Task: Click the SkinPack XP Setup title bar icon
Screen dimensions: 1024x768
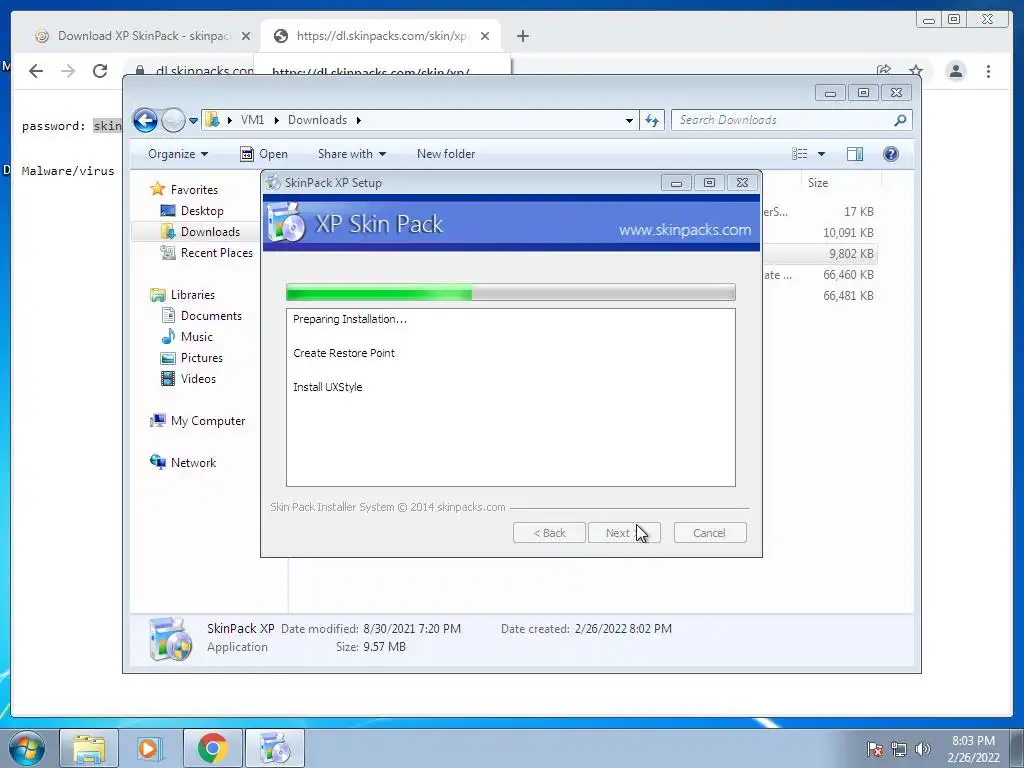Action: tap(273, 183)
